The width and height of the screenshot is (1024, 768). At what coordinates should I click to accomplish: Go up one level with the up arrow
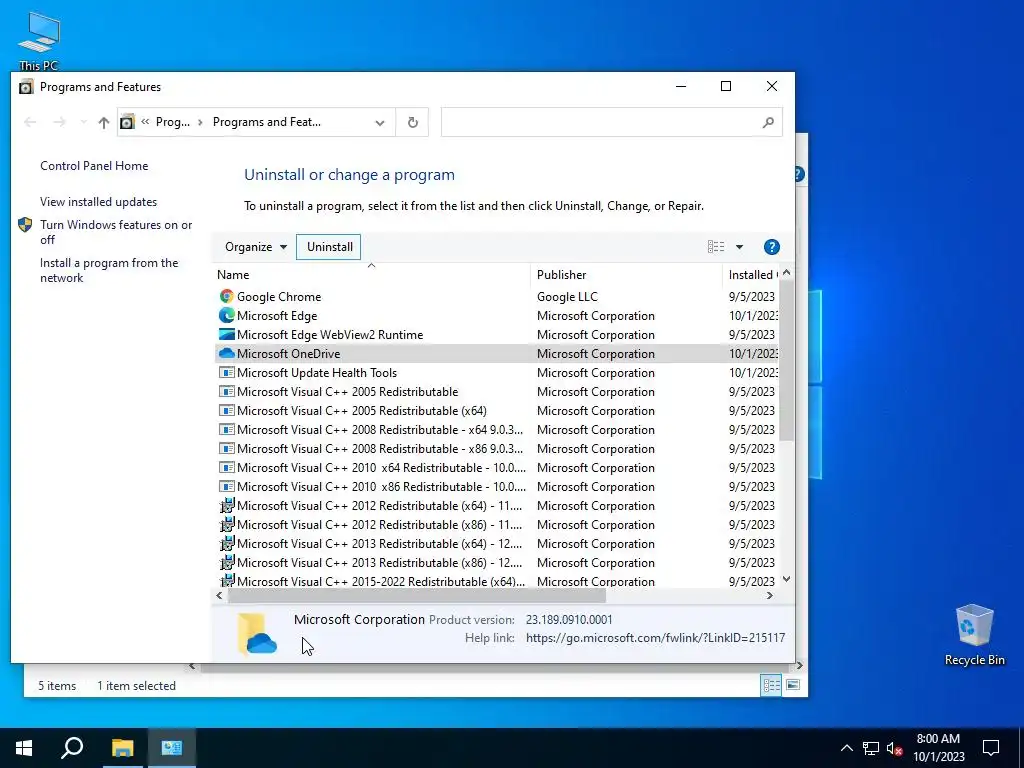click(103, 122)
